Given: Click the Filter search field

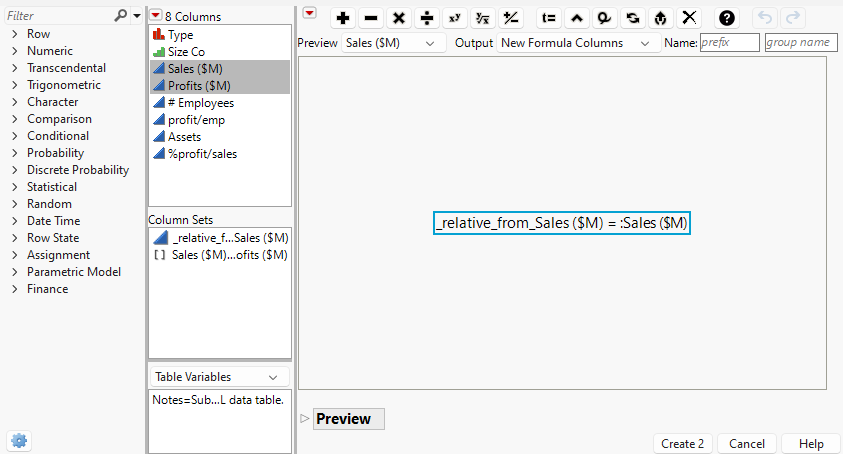Looking at the screenshot, I should click(x=58, y=16).
